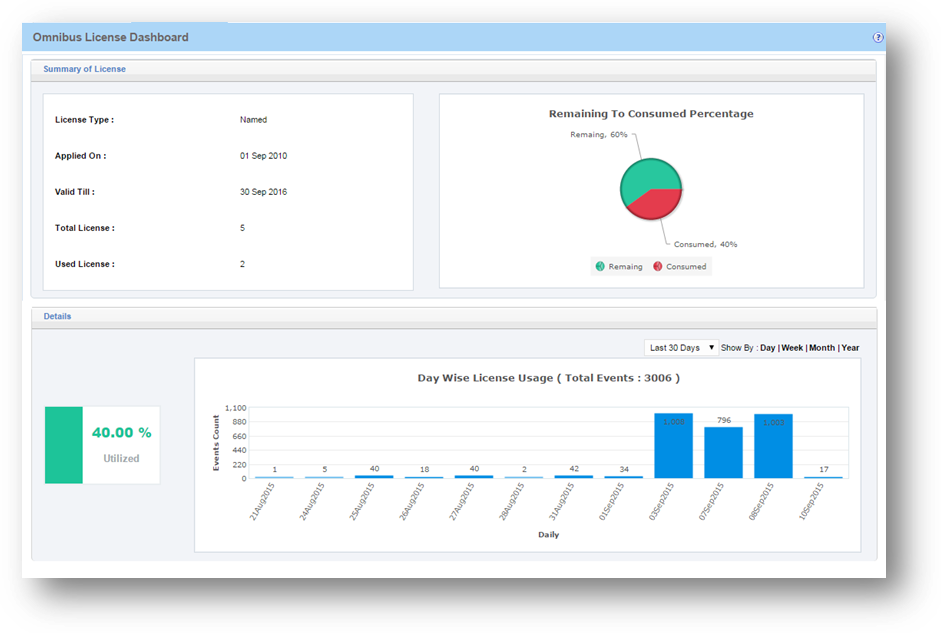Click the 25Aug2015 bar with value 40

point(374,476)
